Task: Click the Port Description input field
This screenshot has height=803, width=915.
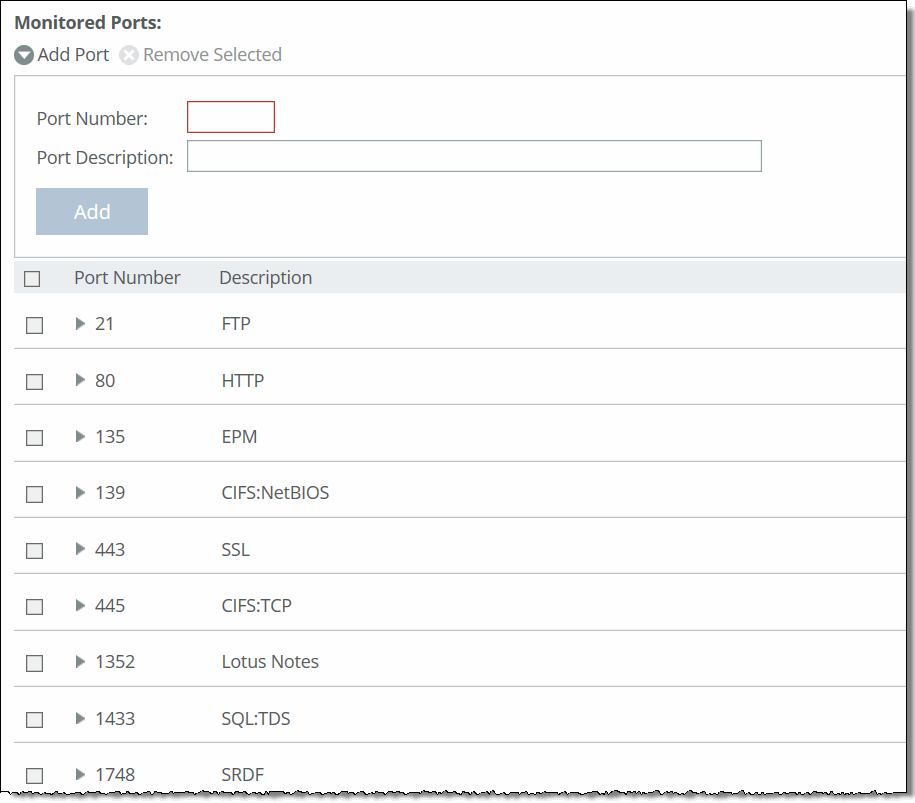Action: tap(474, 155)
